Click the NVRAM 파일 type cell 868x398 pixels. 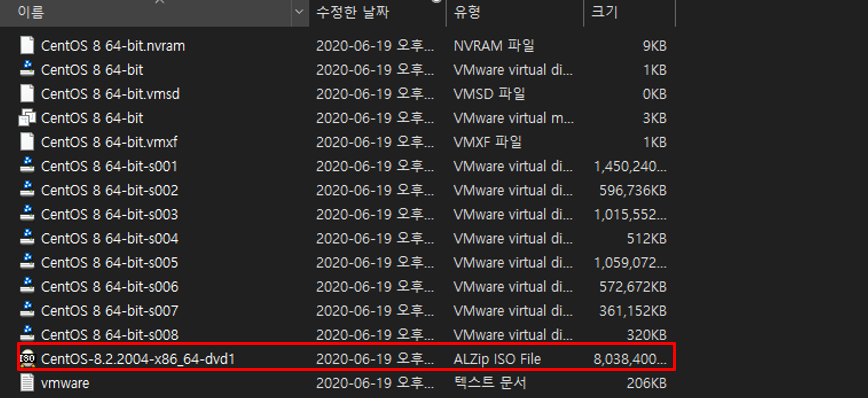click(x=494, y=46)
